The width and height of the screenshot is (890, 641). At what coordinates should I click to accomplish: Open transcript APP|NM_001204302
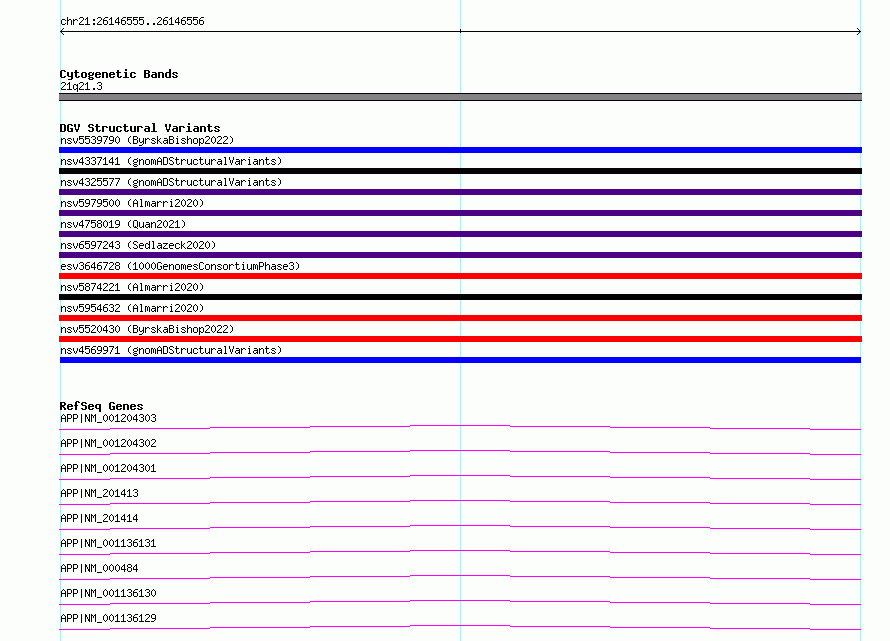click(x=108, y=443)
